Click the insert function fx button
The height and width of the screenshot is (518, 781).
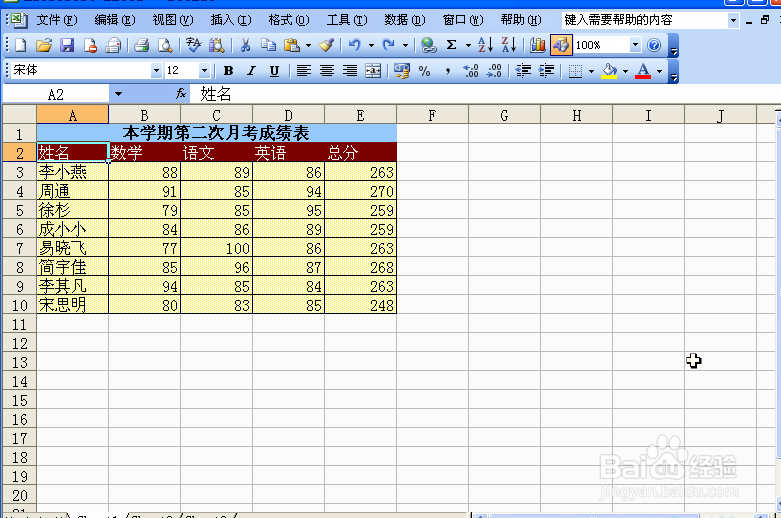coord(181,93)
